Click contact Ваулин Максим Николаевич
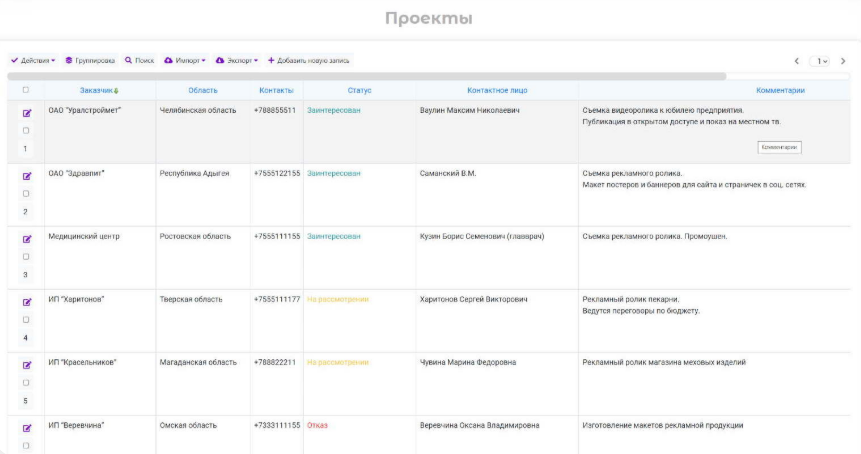 pos(469,110)
